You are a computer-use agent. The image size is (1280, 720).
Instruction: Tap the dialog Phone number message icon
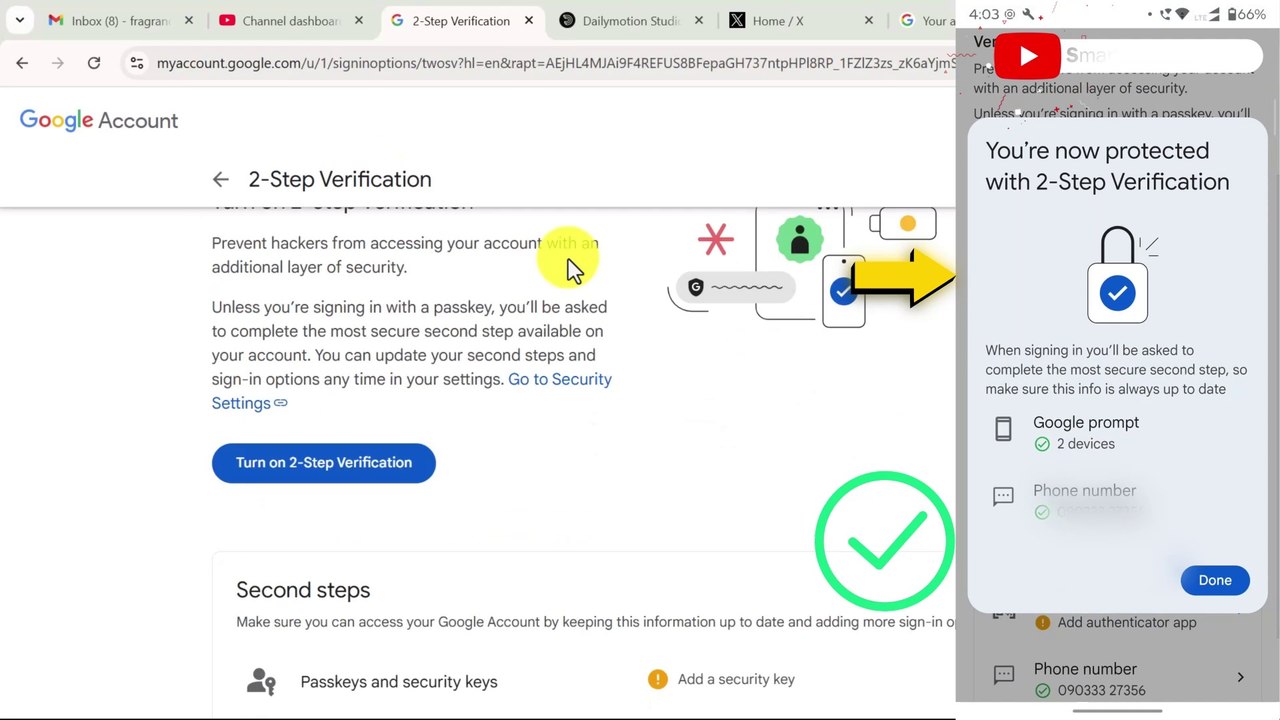(x=1003, y=496)
